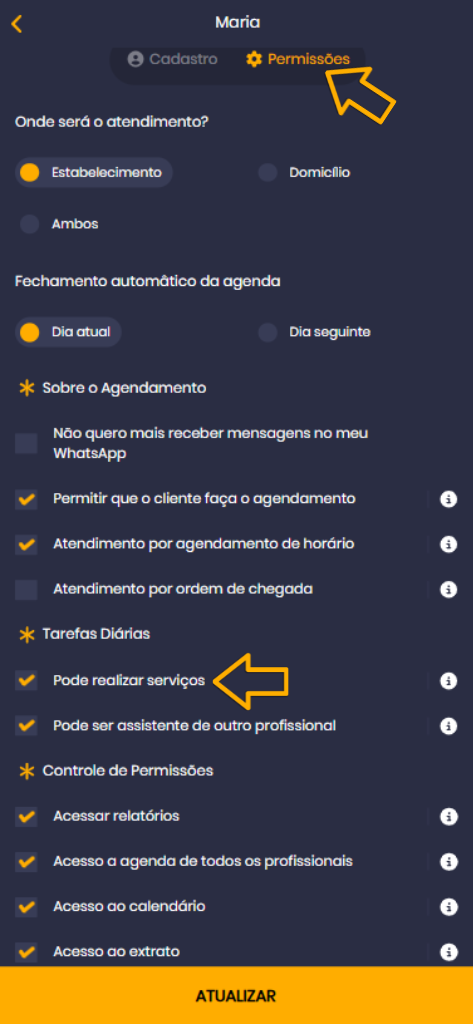The height and width of the screenshot is (1024, 473).
Task: Choose the Ambos radio option
Action: pos(59,224)
